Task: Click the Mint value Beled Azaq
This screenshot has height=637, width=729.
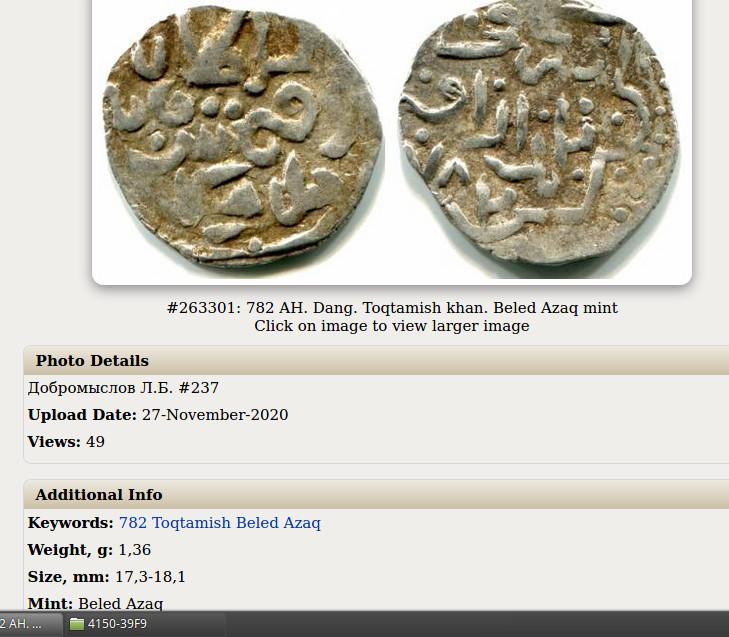Action: pos(120,604)
